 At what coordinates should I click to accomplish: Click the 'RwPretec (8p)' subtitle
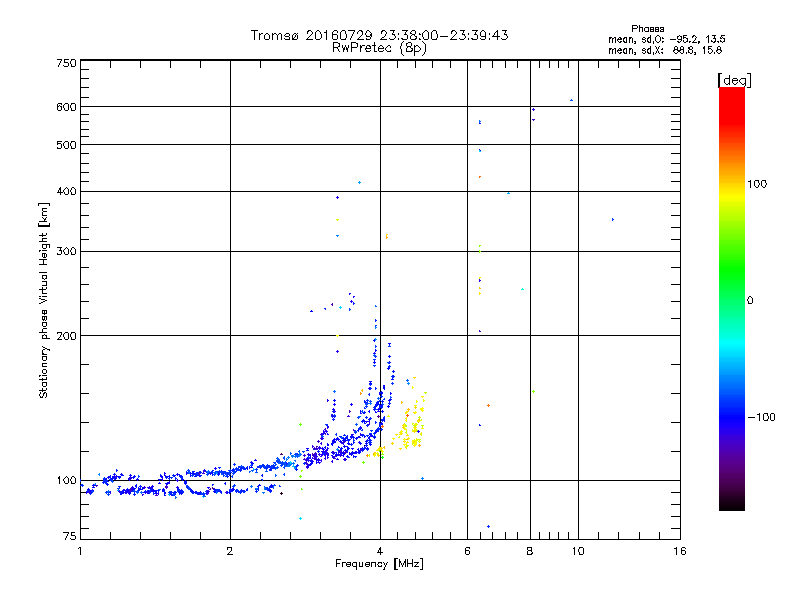coord(379,48)
